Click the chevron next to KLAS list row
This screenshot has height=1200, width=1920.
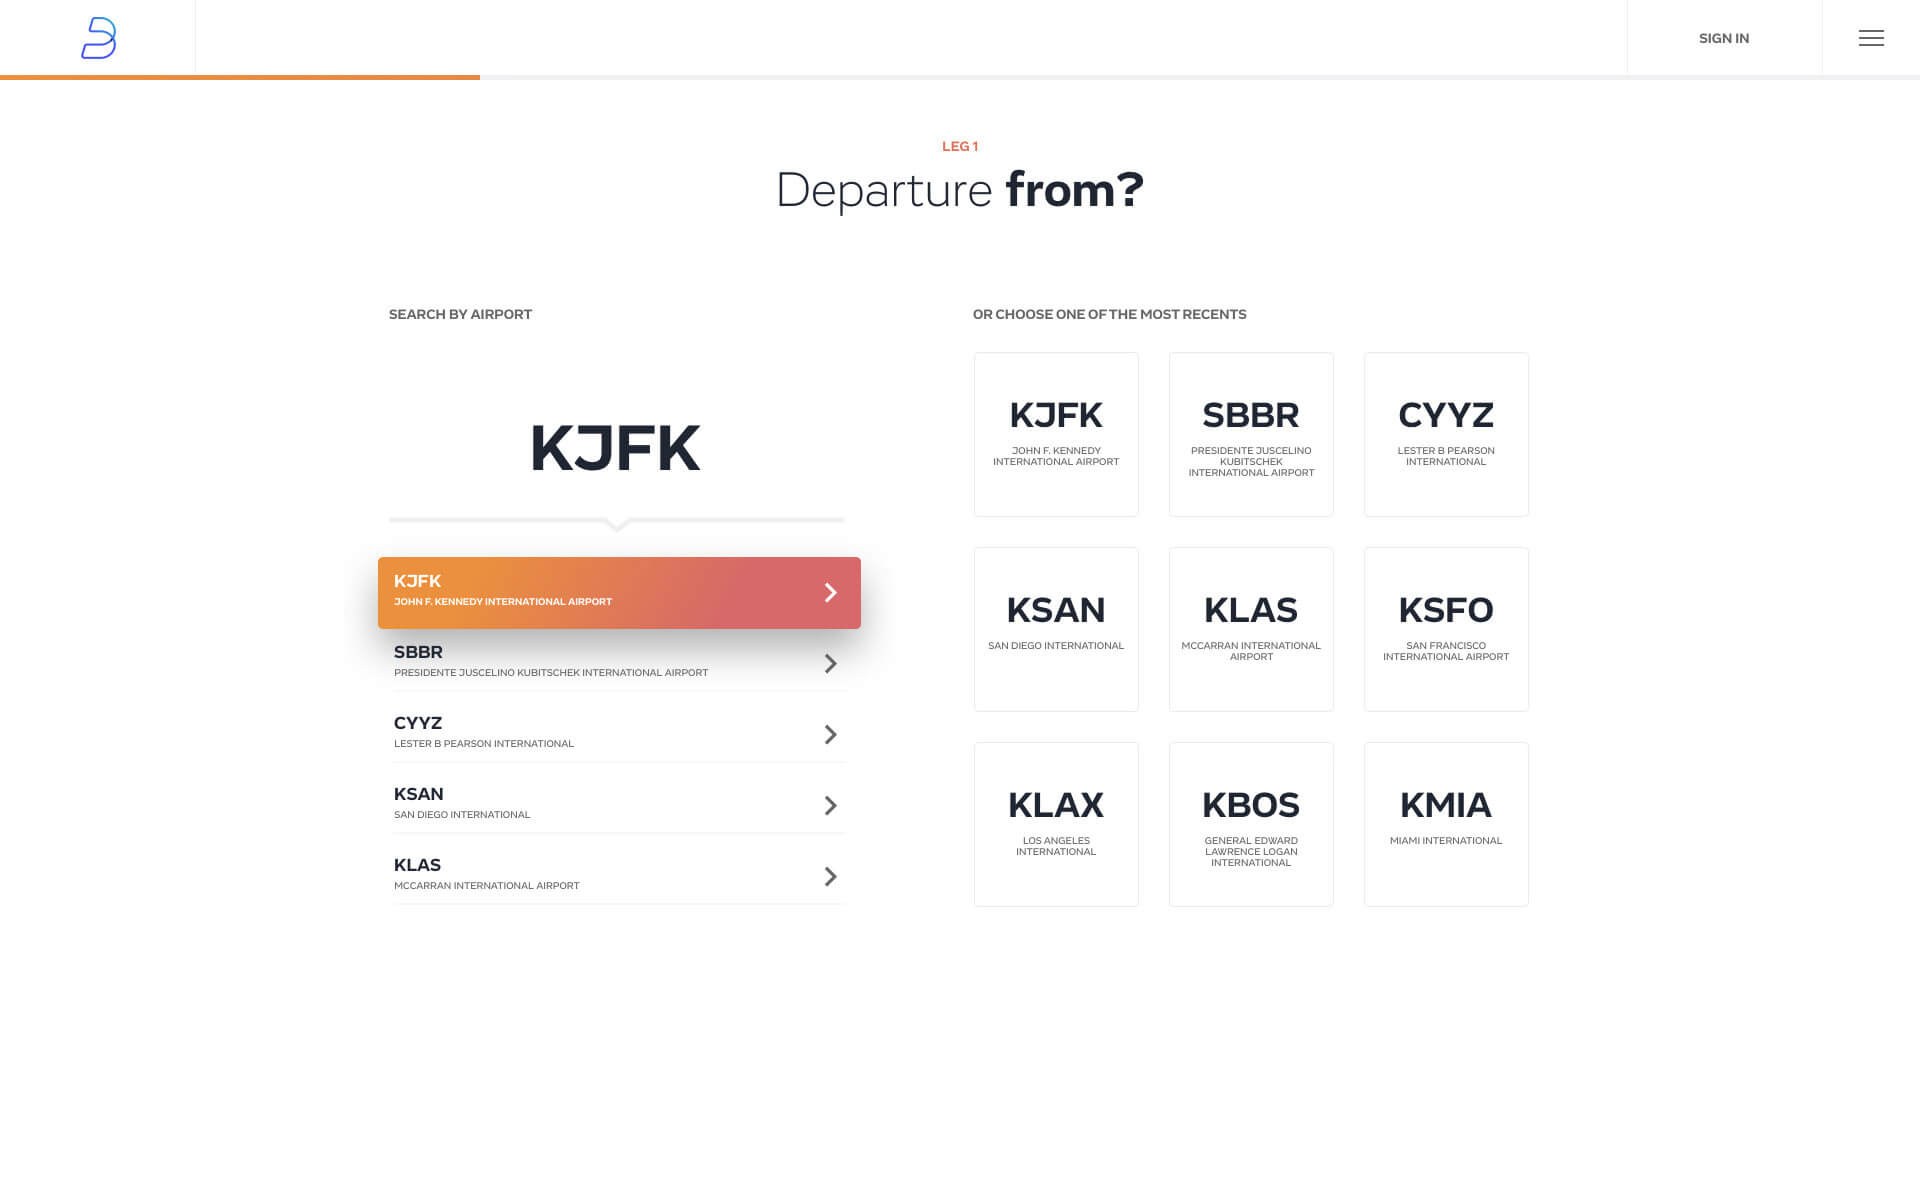(x=830, y=877)
